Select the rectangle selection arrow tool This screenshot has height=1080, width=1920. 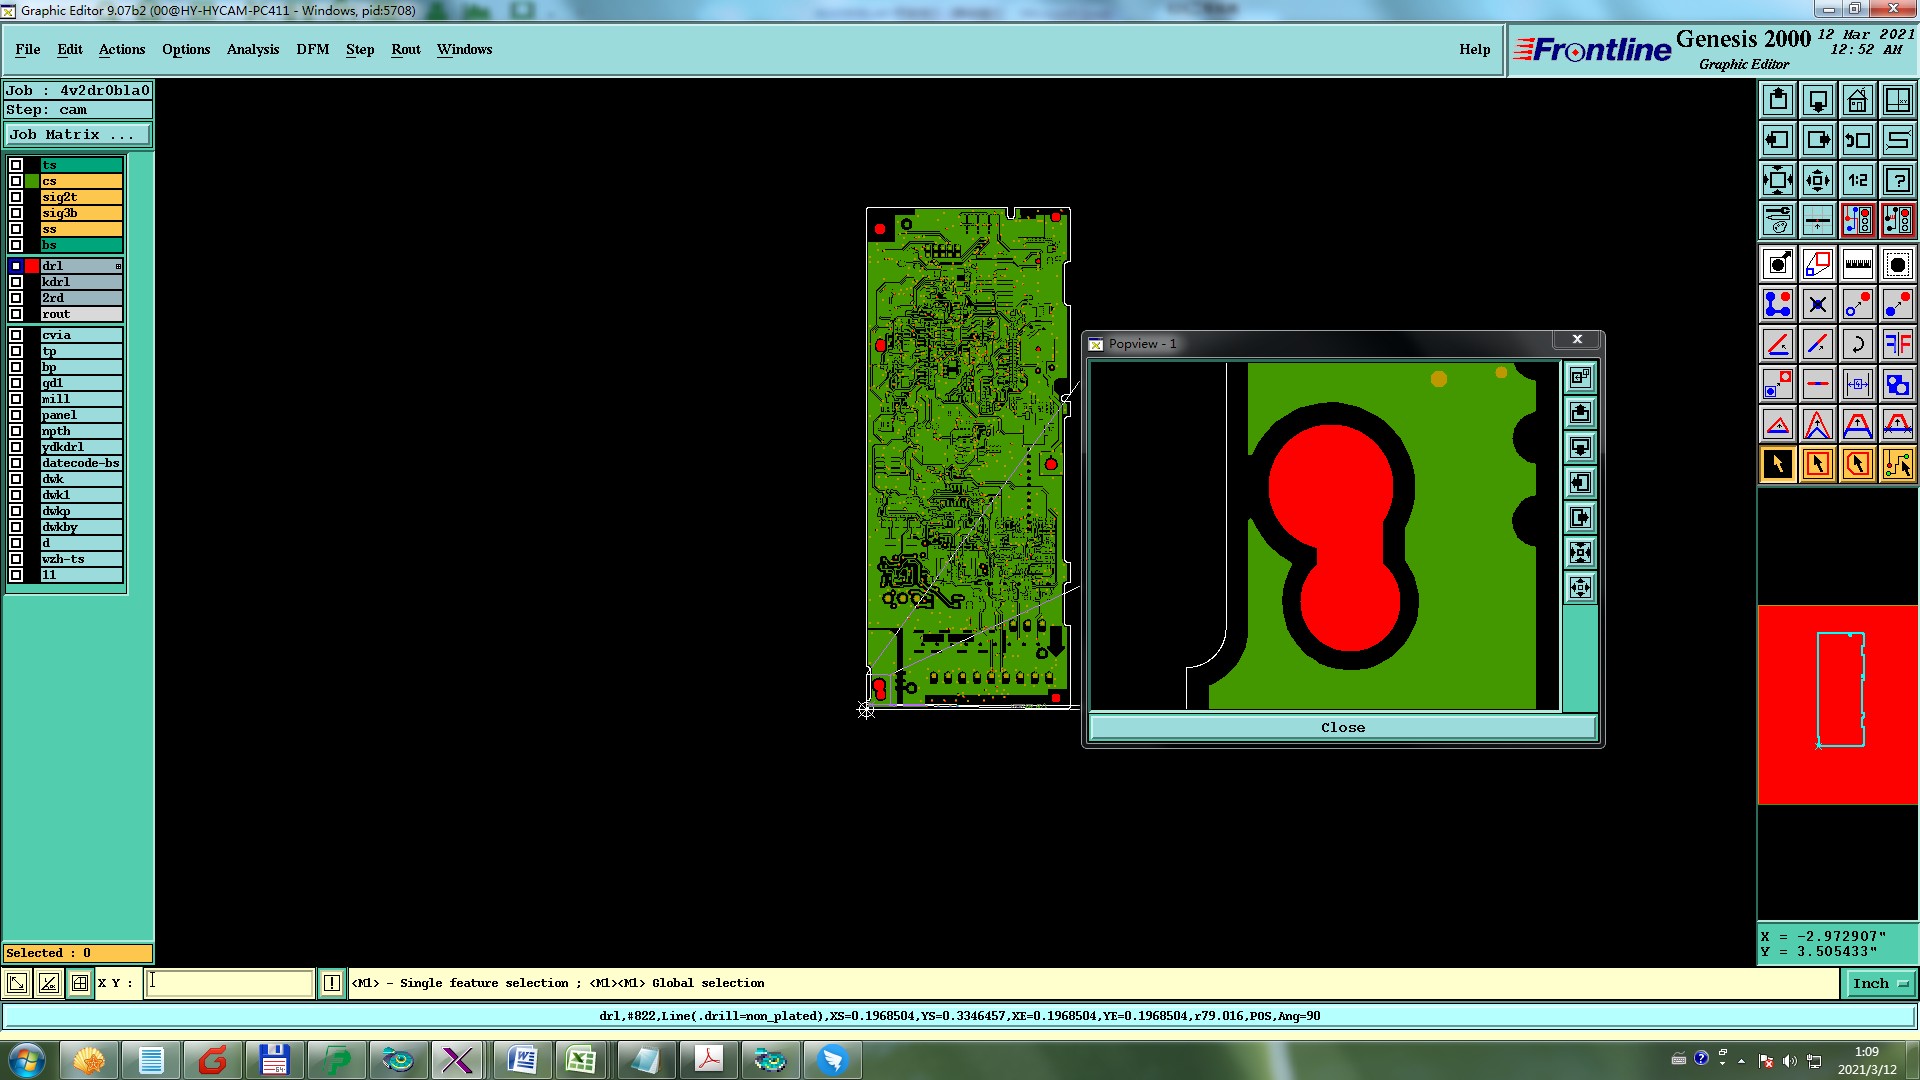[1817, 464]
